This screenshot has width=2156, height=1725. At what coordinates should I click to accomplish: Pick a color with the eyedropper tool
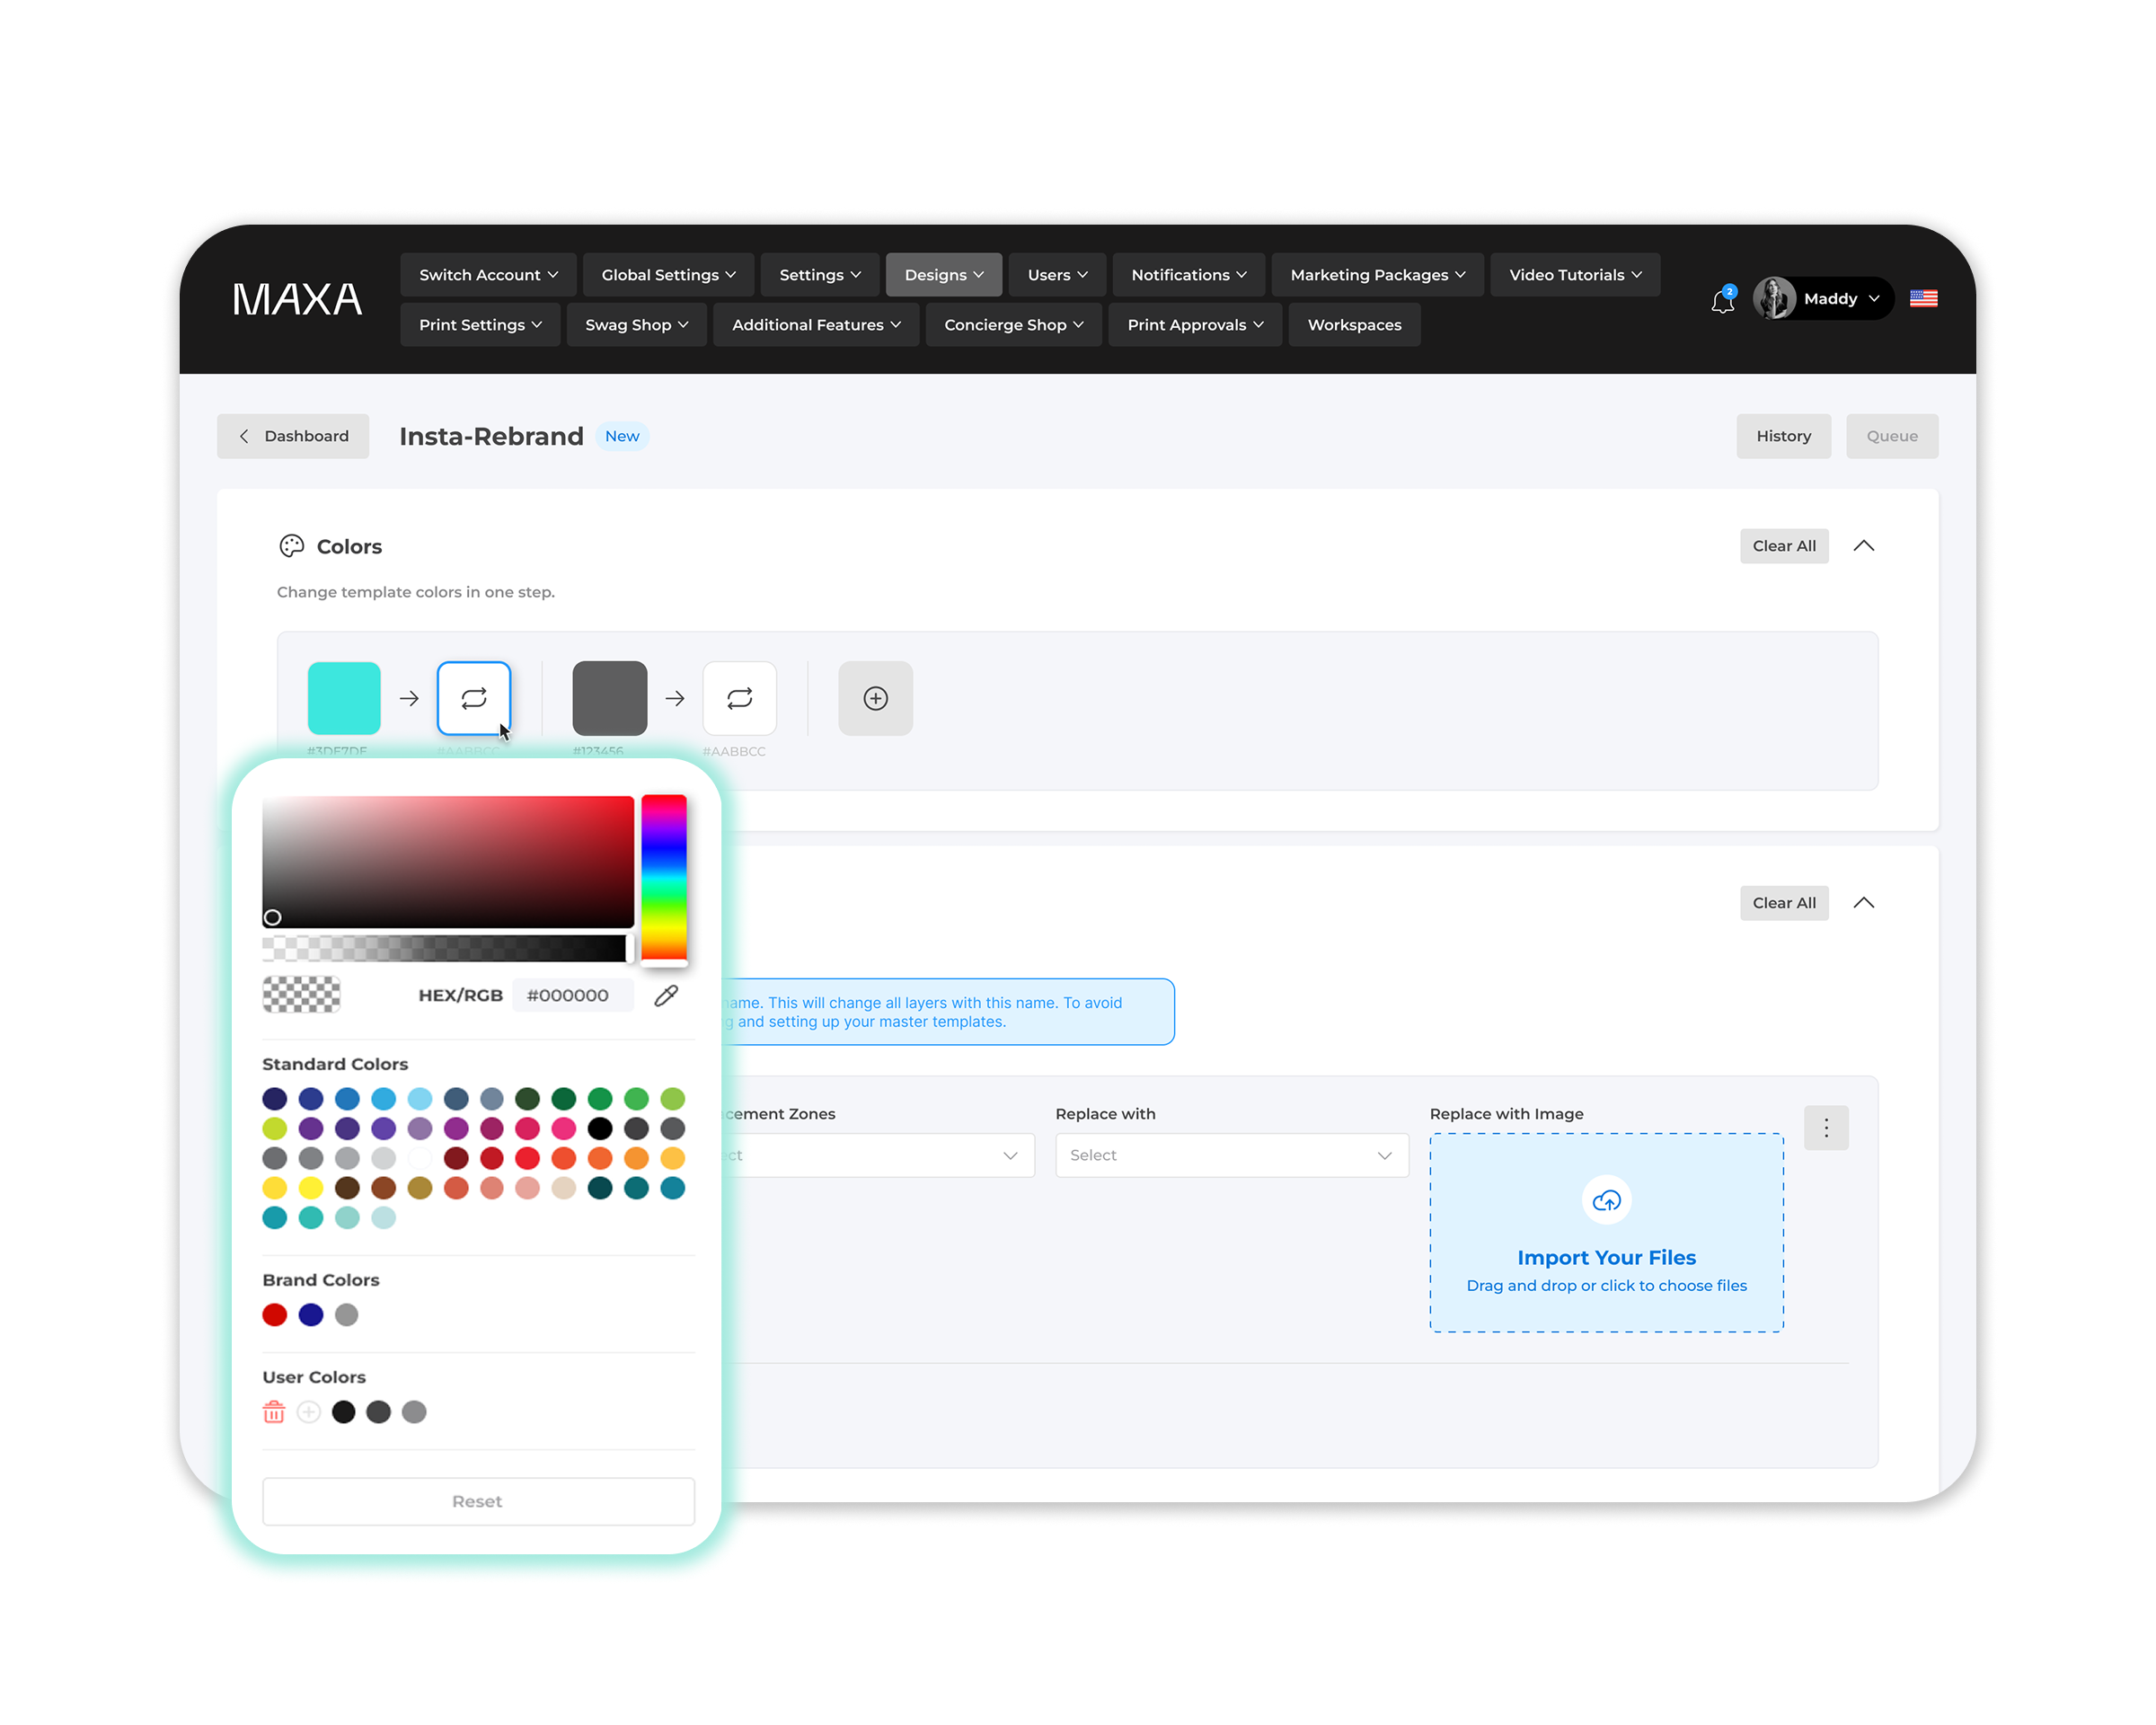[666, 995]
